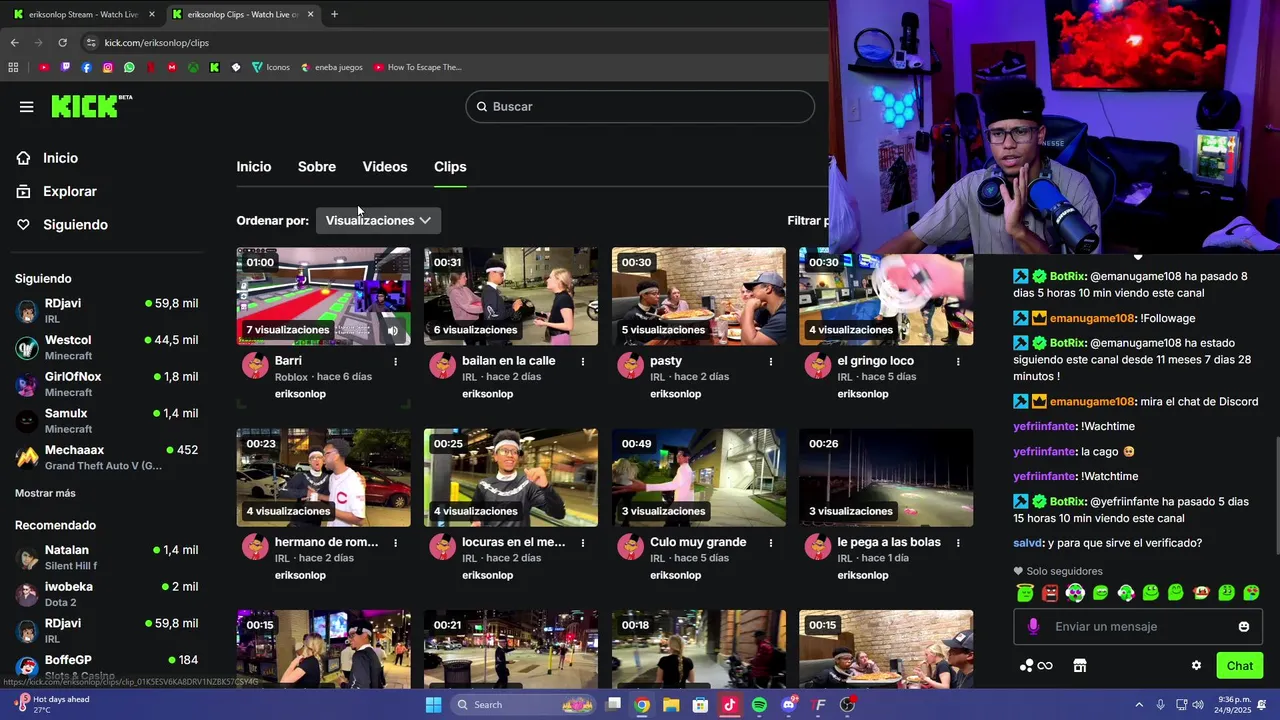Open followed channel Samulx

(107, 421)
